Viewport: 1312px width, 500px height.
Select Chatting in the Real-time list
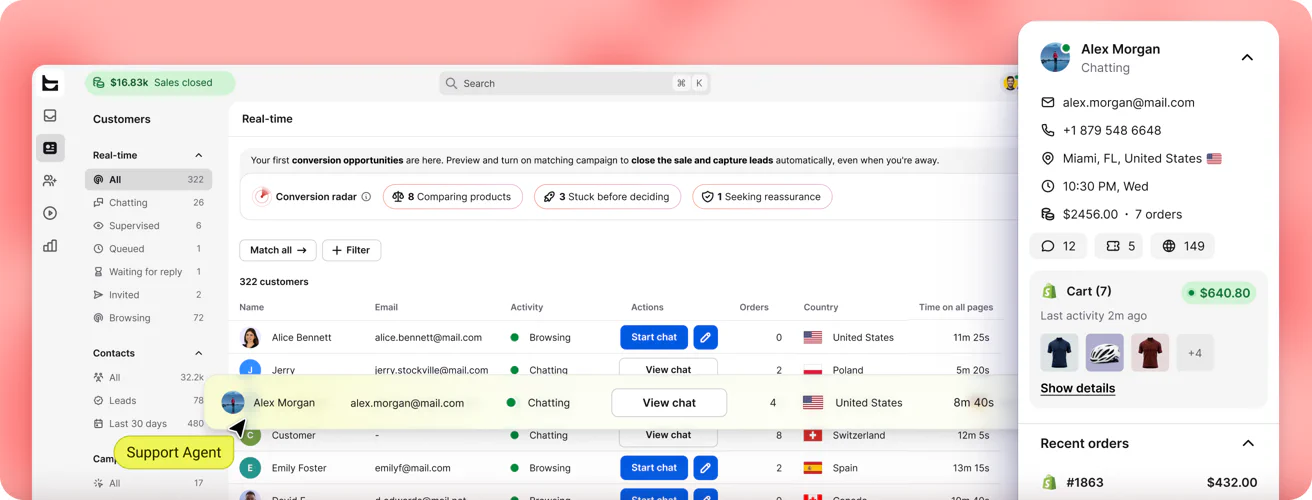pyautogui.click(x=148, y=203)
